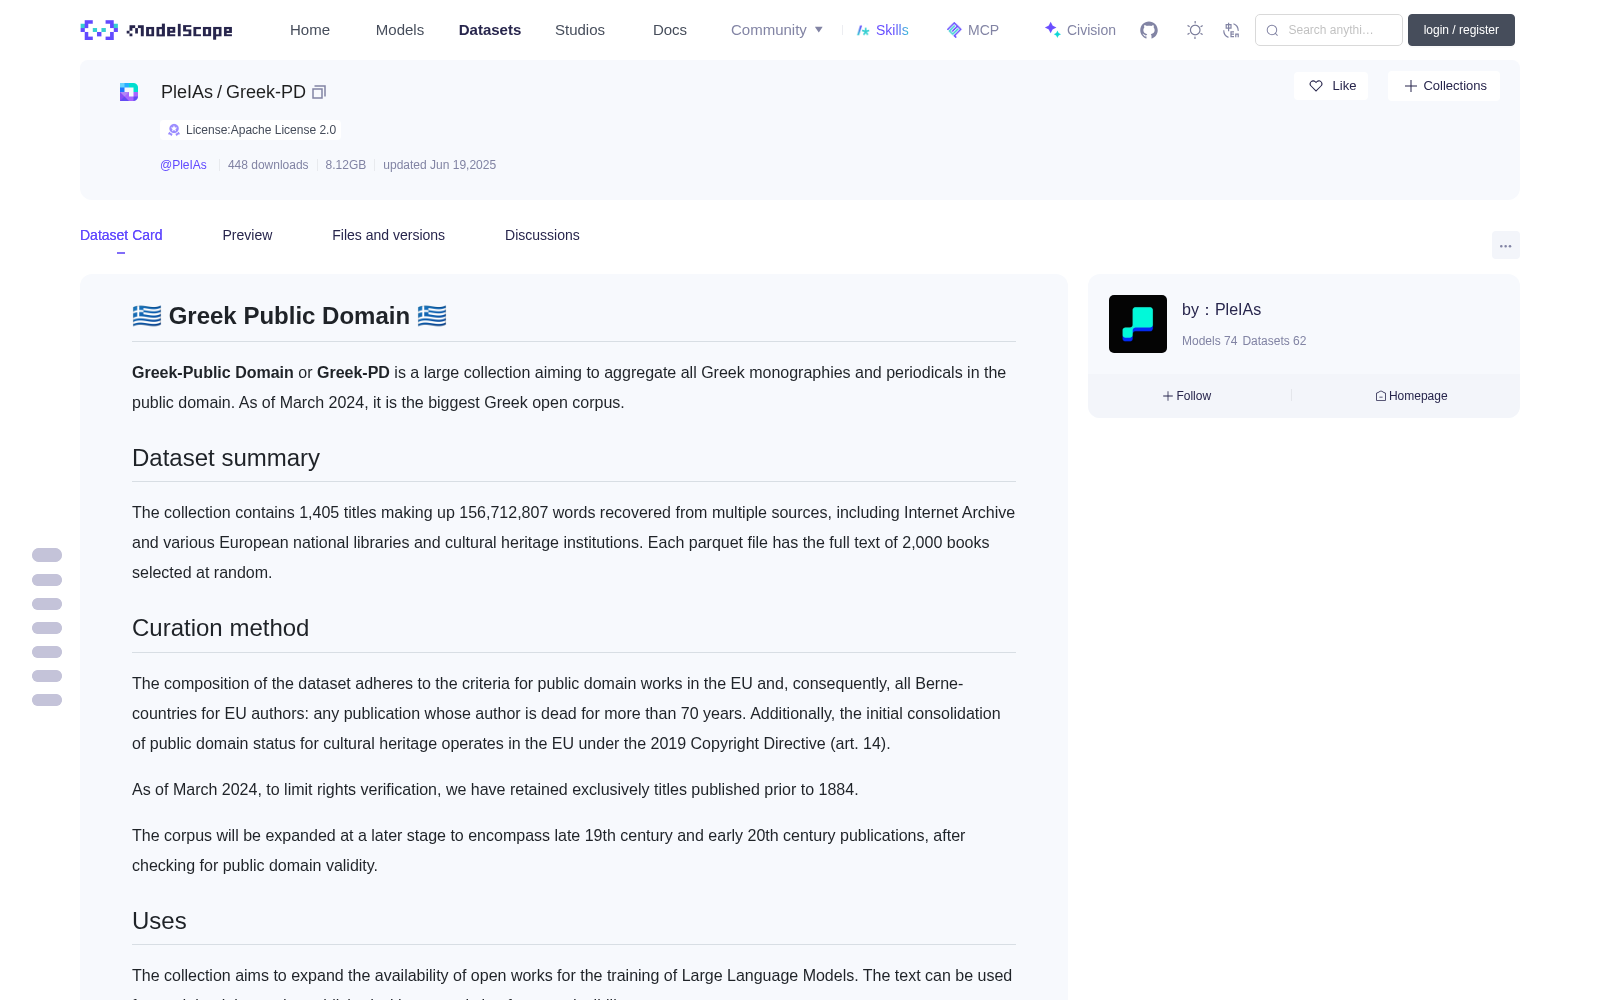Click the ModelScope logo

156,30
